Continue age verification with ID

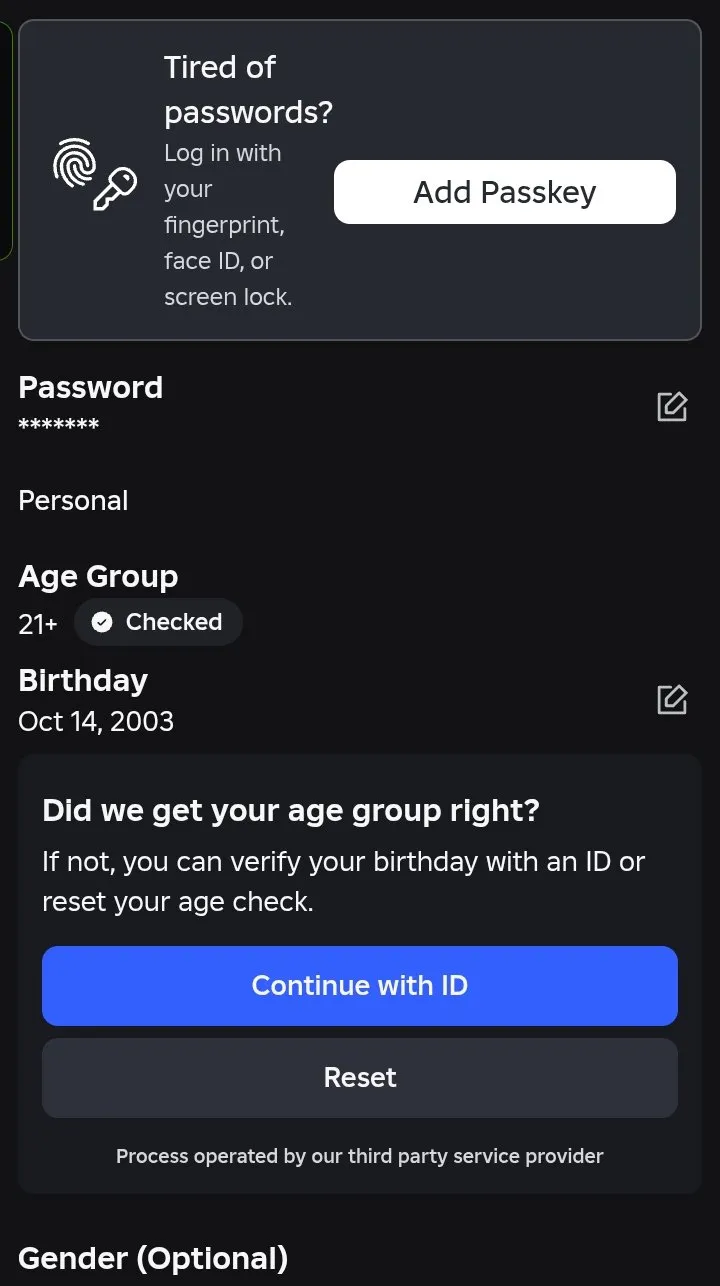[360, 986]
